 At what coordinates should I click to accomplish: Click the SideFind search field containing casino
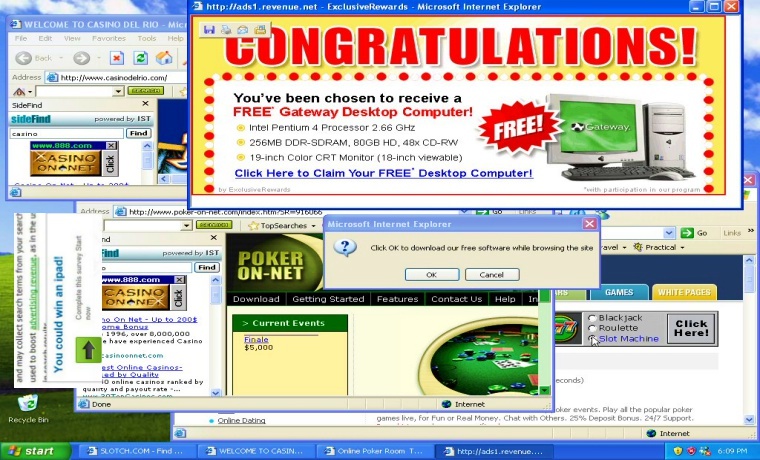66,133
